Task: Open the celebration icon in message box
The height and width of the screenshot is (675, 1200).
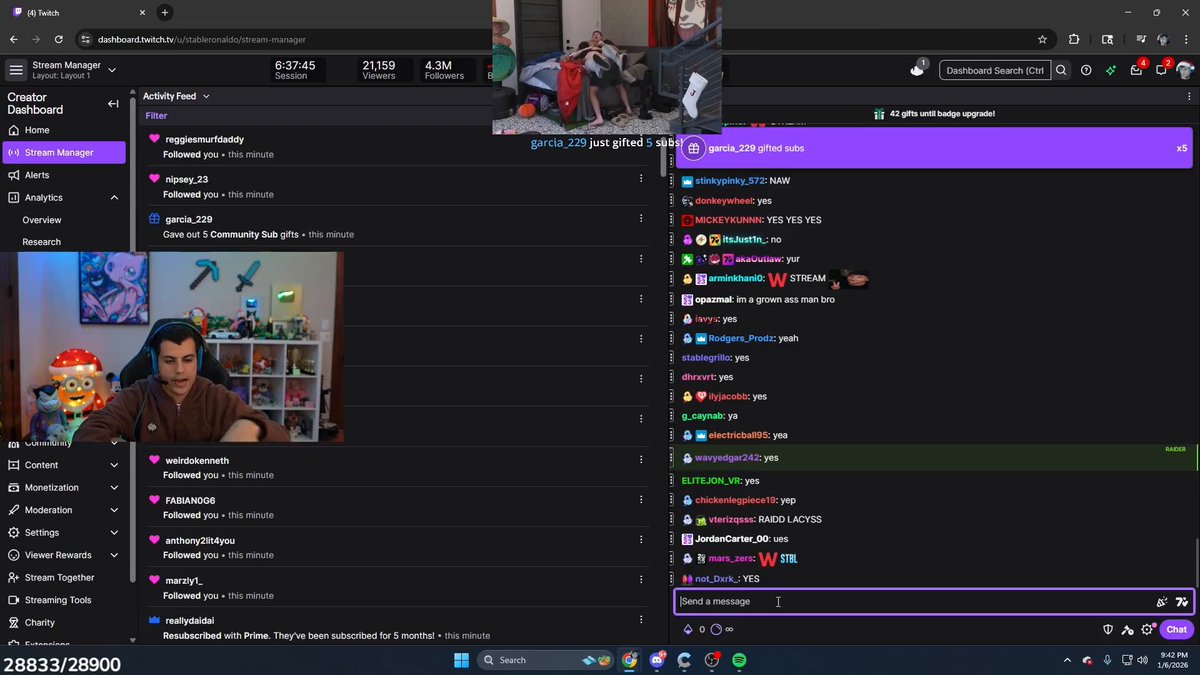Action: [1162, 602]
